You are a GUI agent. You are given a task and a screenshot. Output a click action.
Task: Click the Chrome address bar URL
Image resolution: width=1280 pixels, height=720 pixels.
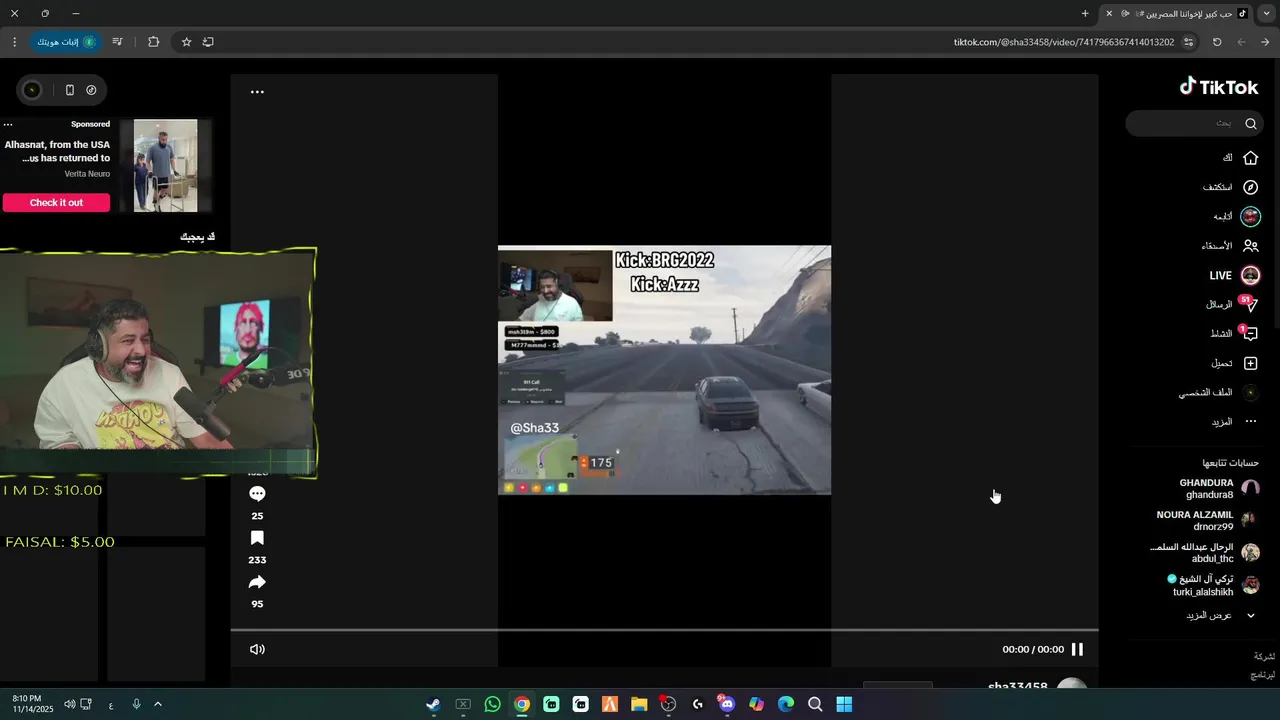coord(1064,42)
